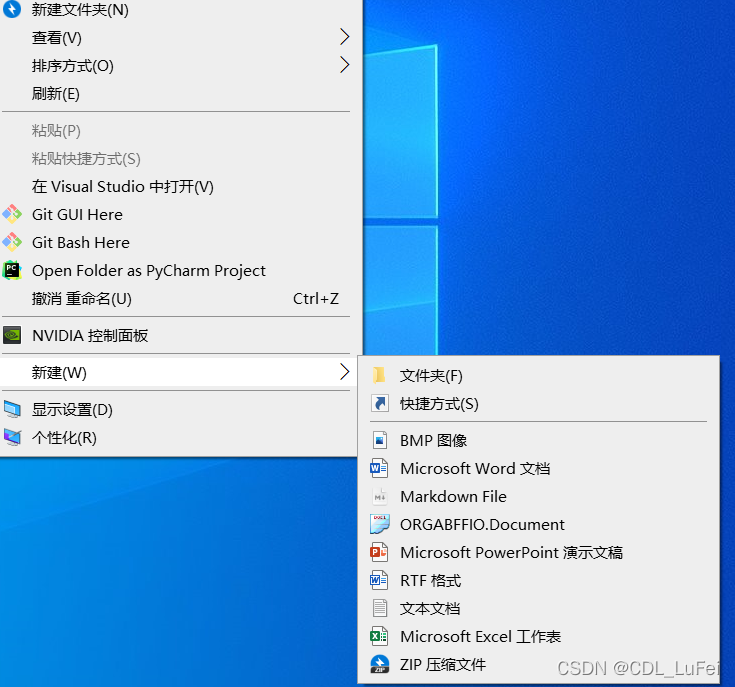The height and width of the screenshot is (687, 735).
Task: Click the ORGABFFIO.Document icon
Action: 380,524
